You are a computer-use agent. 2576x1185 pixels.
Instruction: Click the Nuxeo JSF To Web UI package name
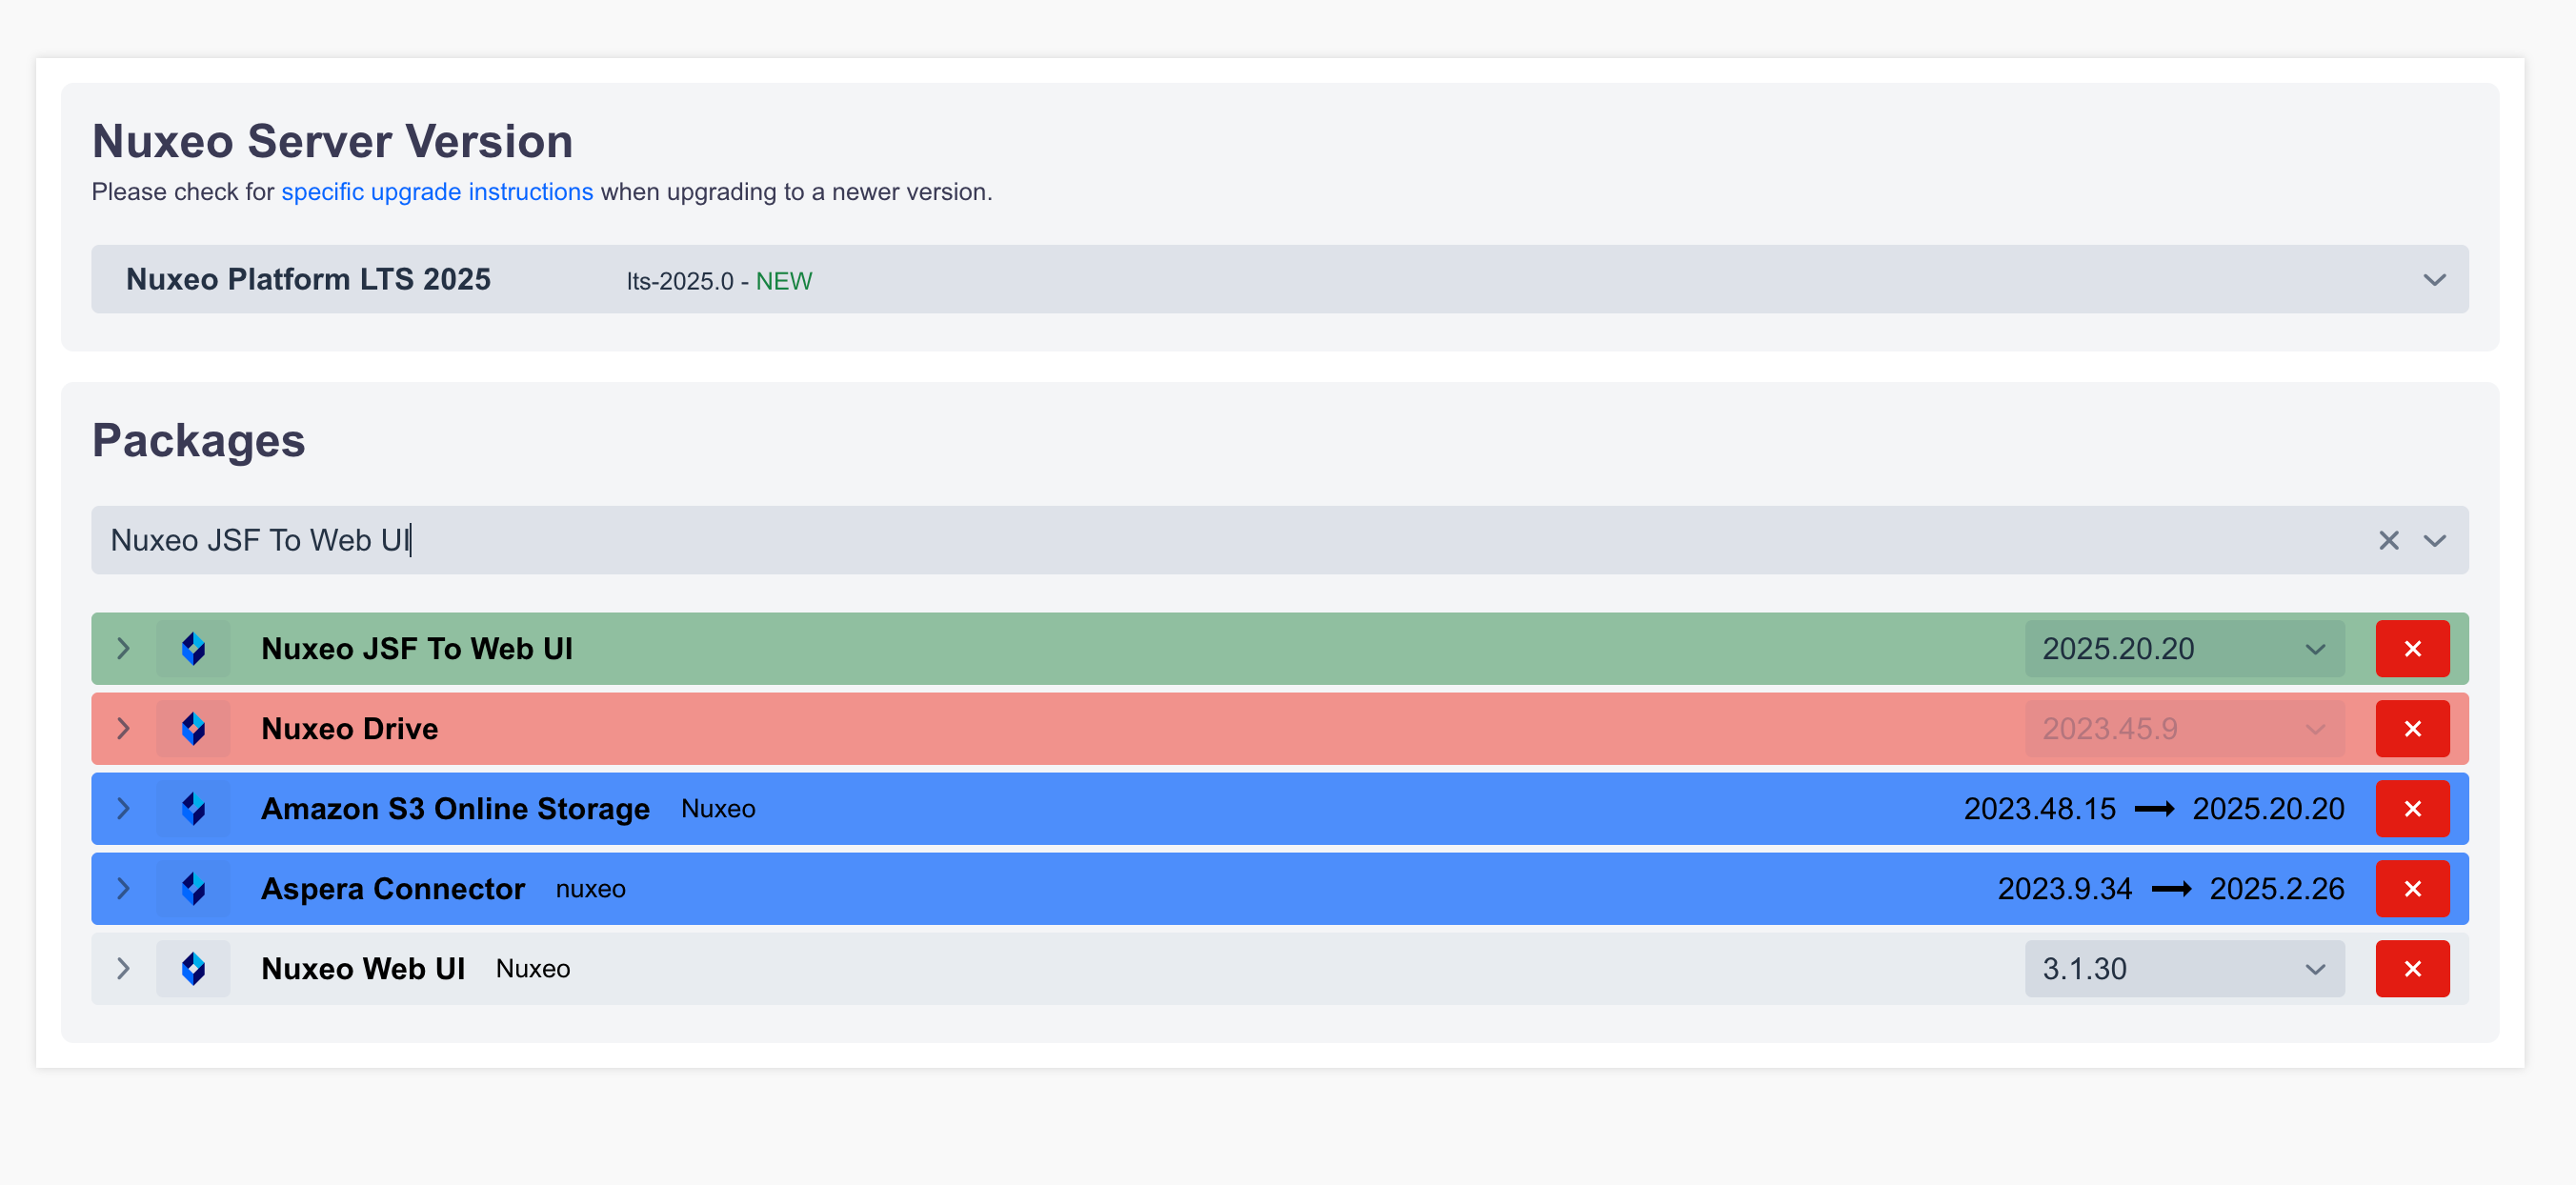(x=417, y=649)
